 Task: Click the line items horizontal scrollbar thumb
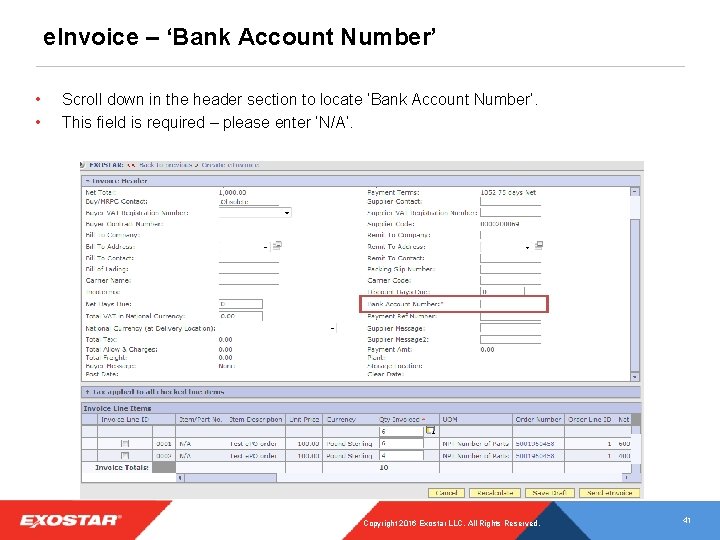click(231, 478)
